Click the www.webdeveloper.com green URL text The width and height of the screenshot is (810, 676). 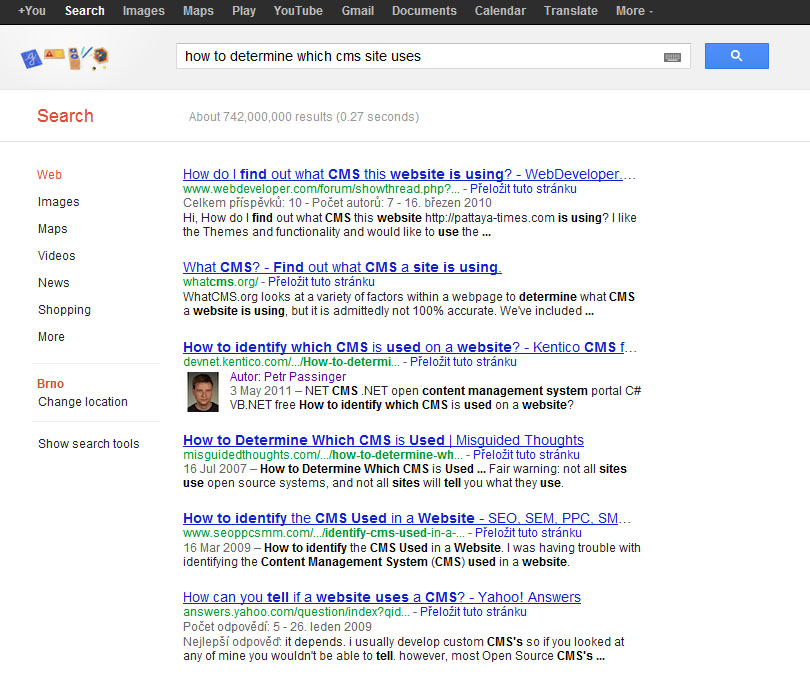(321, 189)
